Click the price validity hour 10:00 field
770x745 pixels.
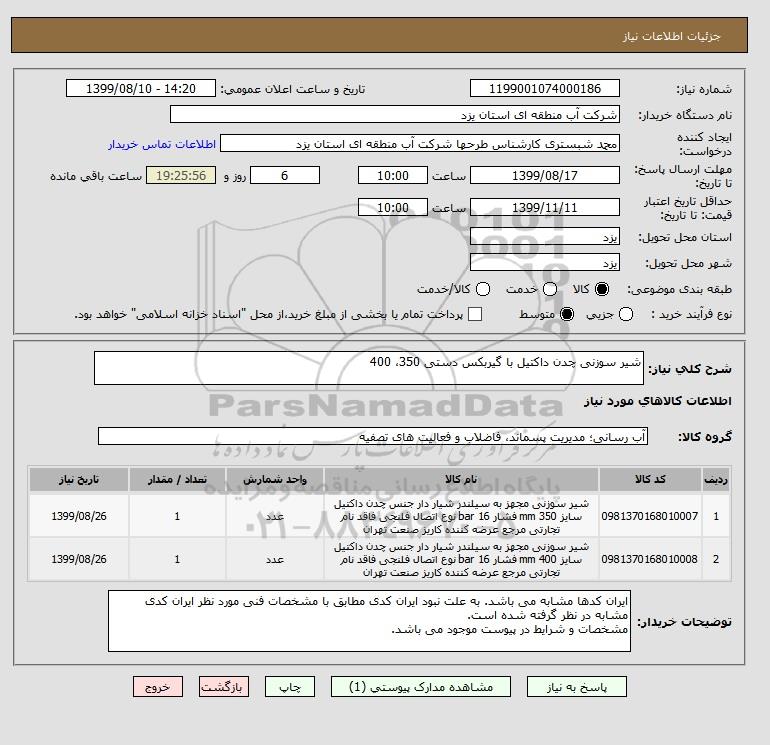pyautogui.click(x=393, y=207)
